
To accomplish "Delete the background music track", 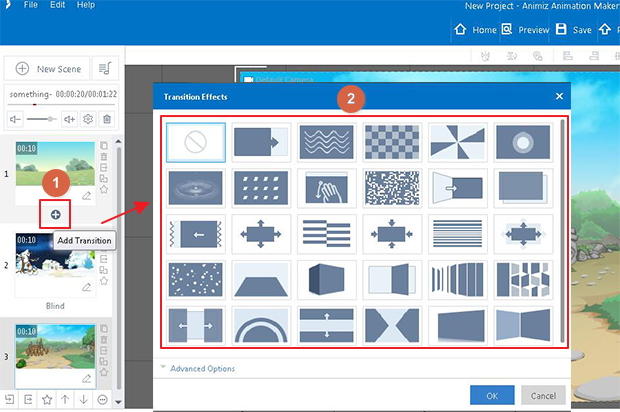I will (107, 119).
